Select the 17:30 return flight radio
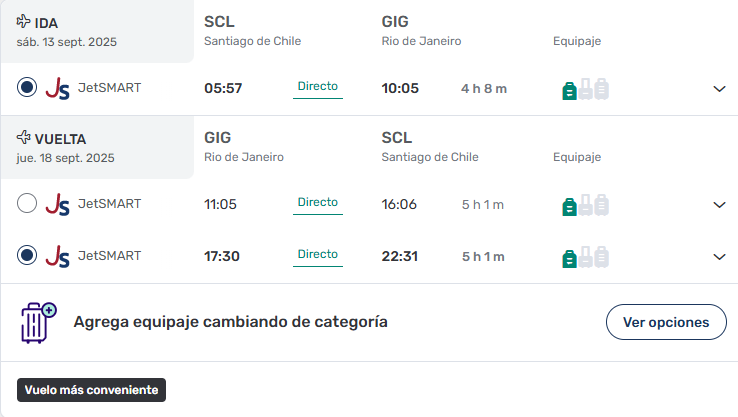The image size is (738, 417). (27, 255)
